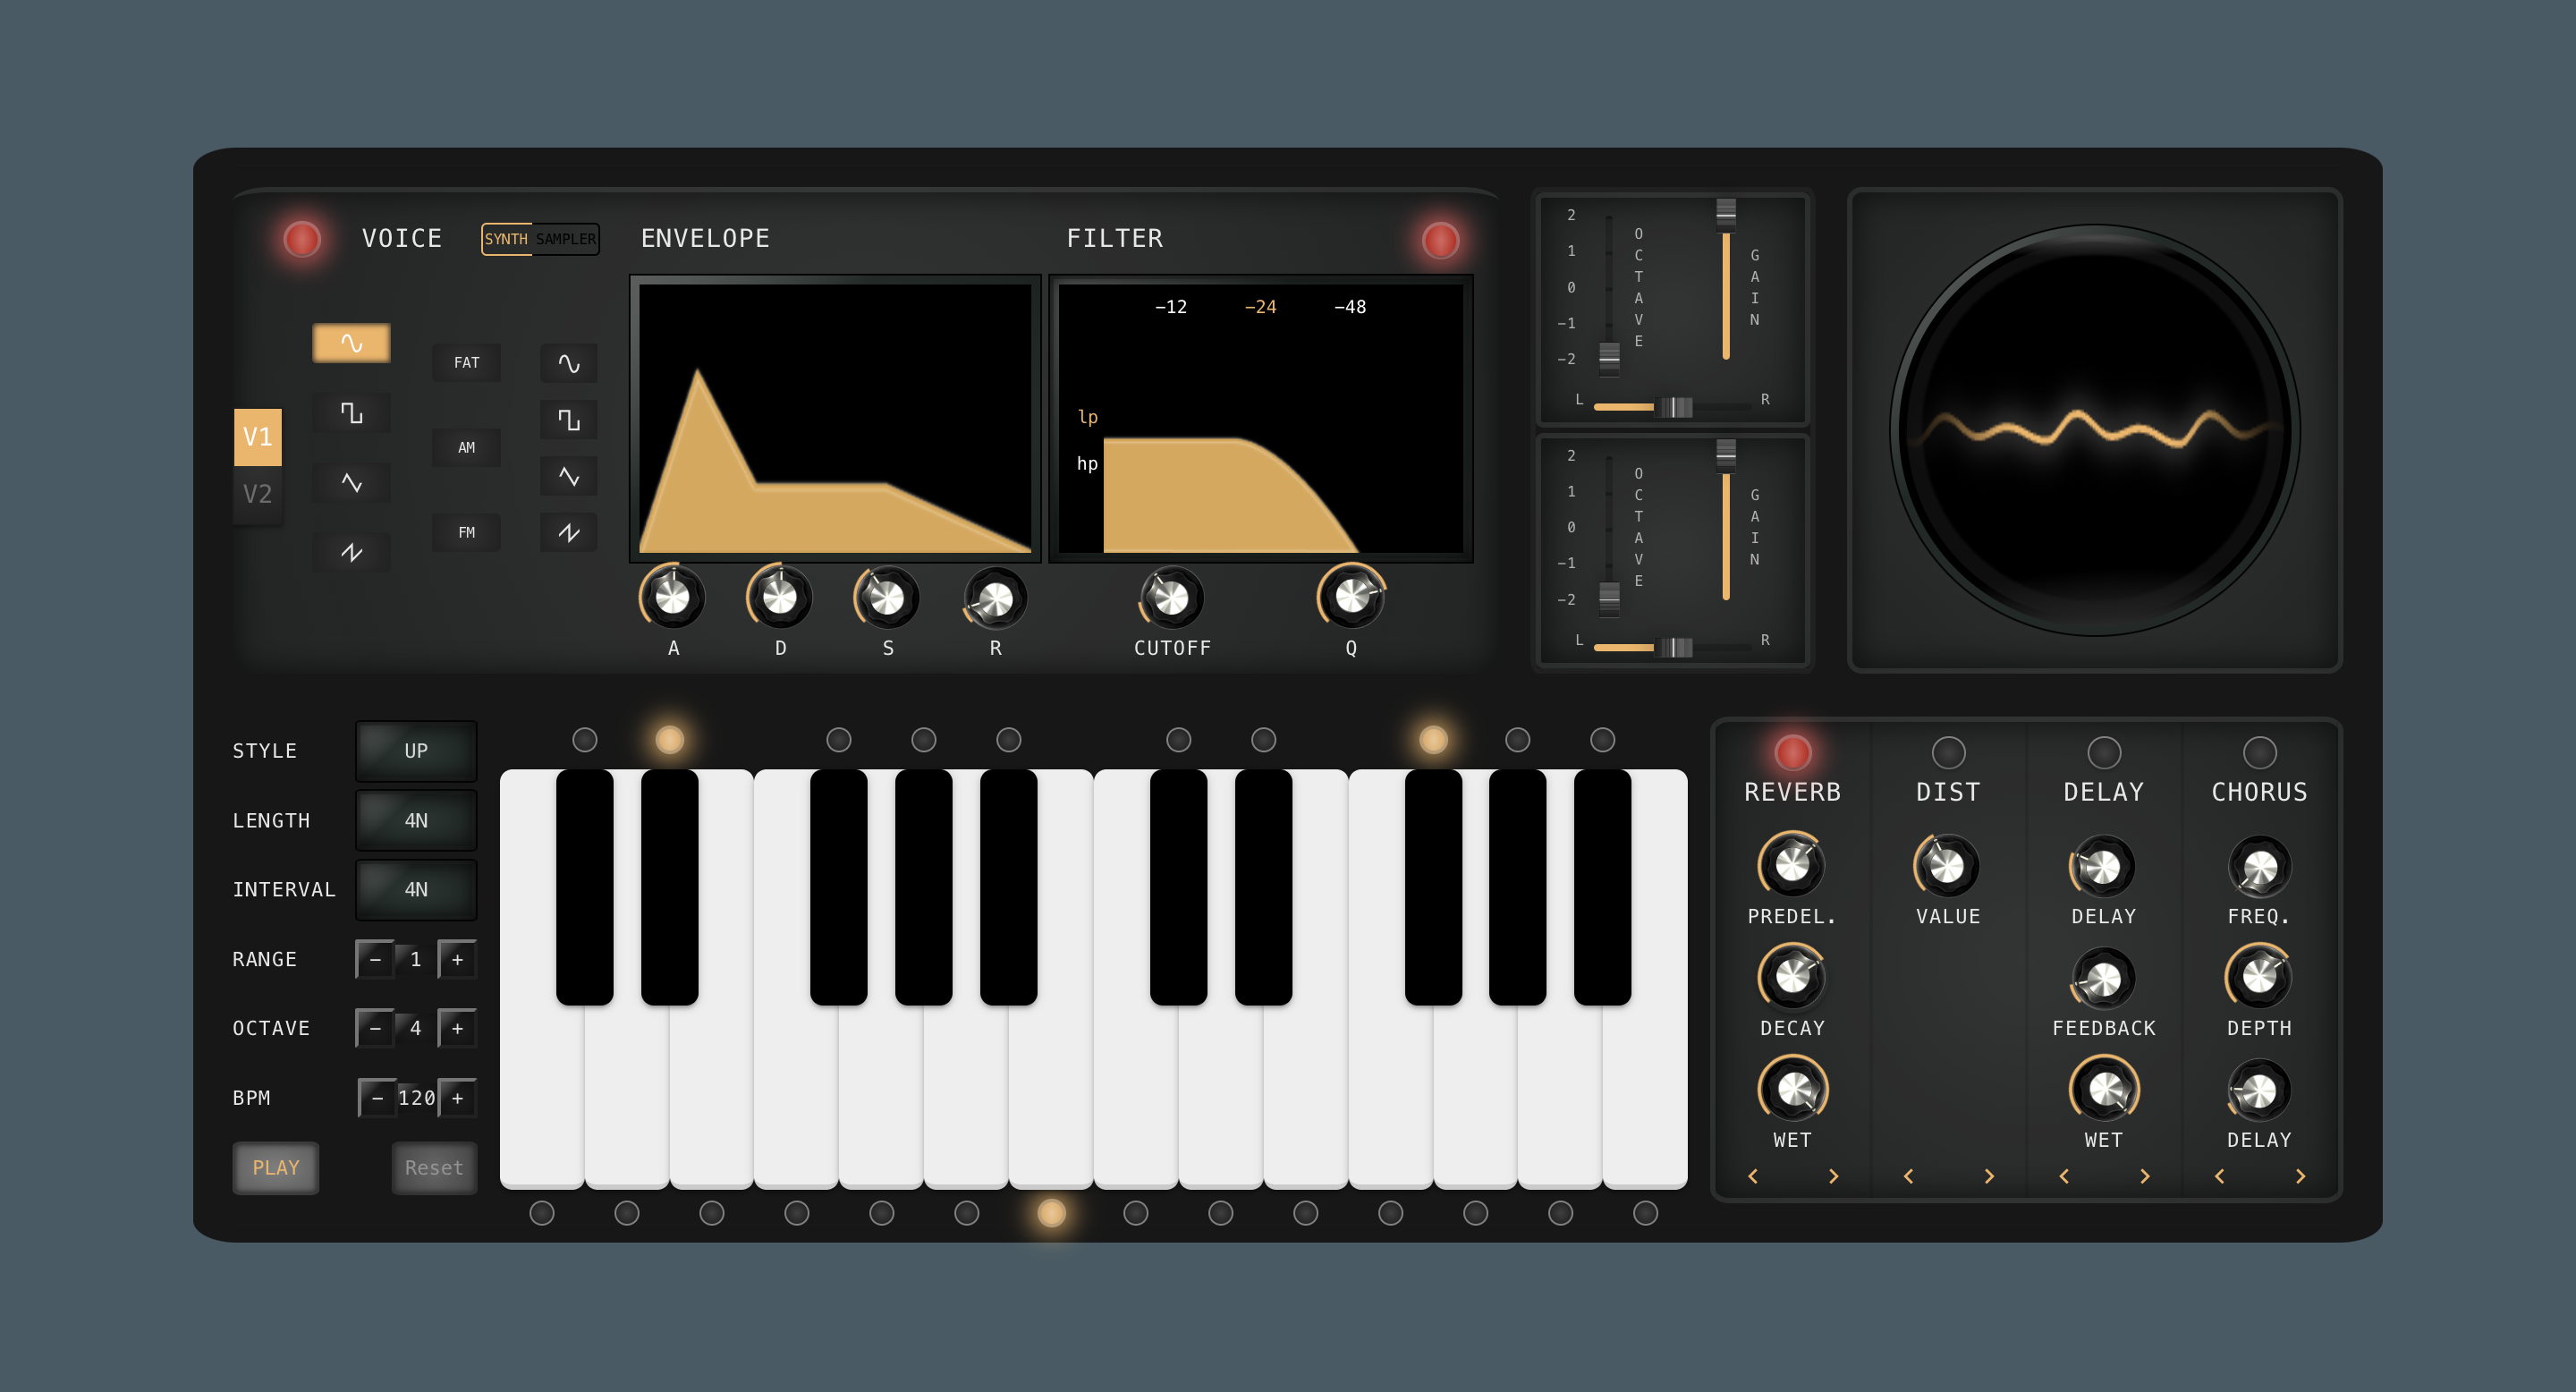The height and width of the screenshot is (1392, 2576).
Task: Pick the sawtooth wave in the left column
Action: pos(351,552)
